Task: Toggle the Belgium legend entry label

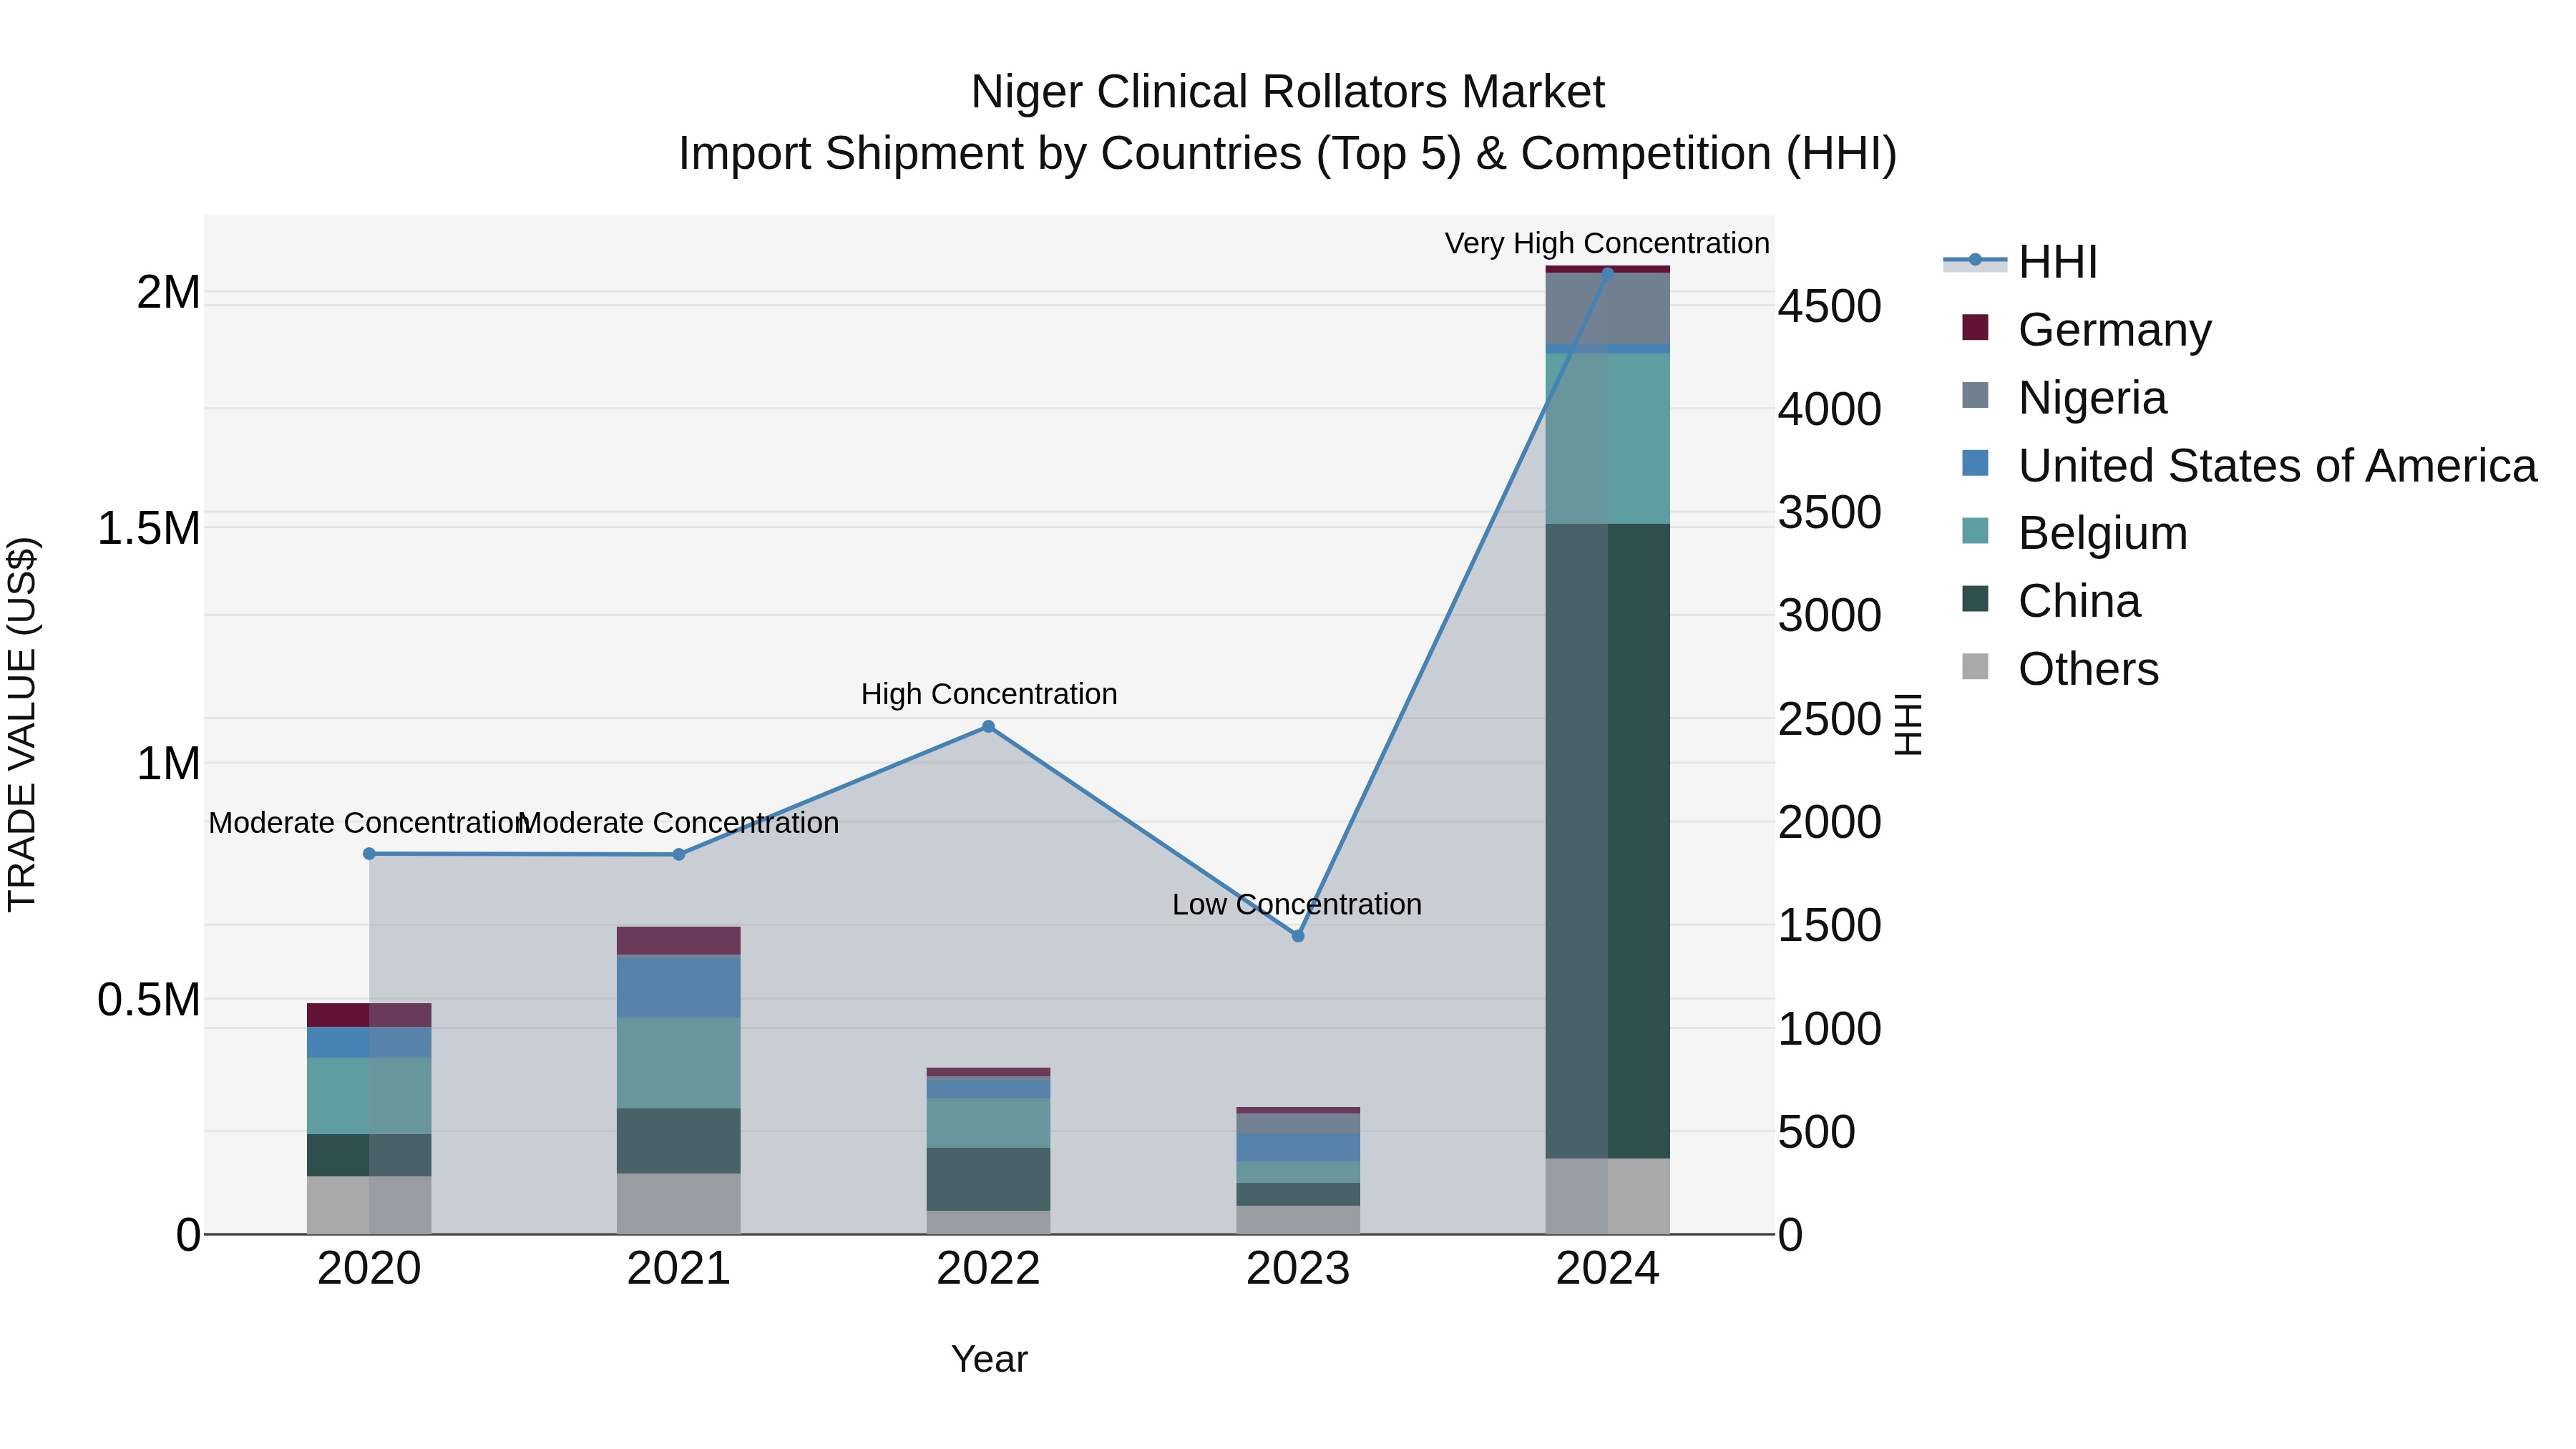Action: (x=2103, y=533)
